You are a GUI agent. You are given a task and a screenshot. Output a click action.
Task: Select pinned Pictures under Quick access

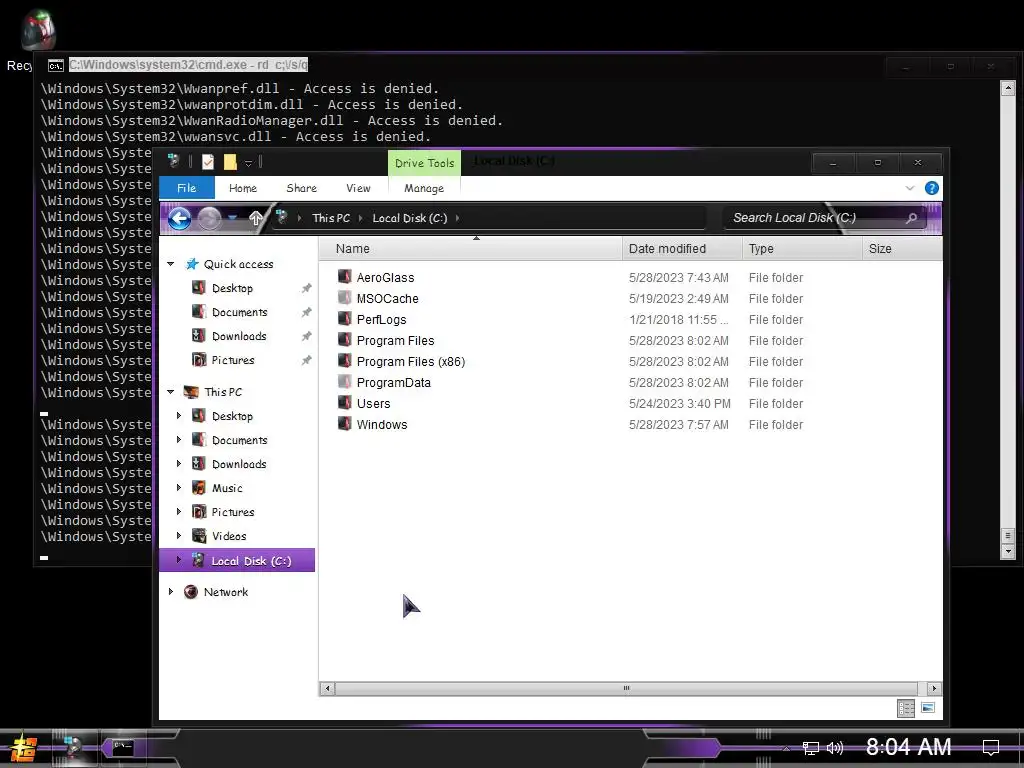(x=233, y=360)
